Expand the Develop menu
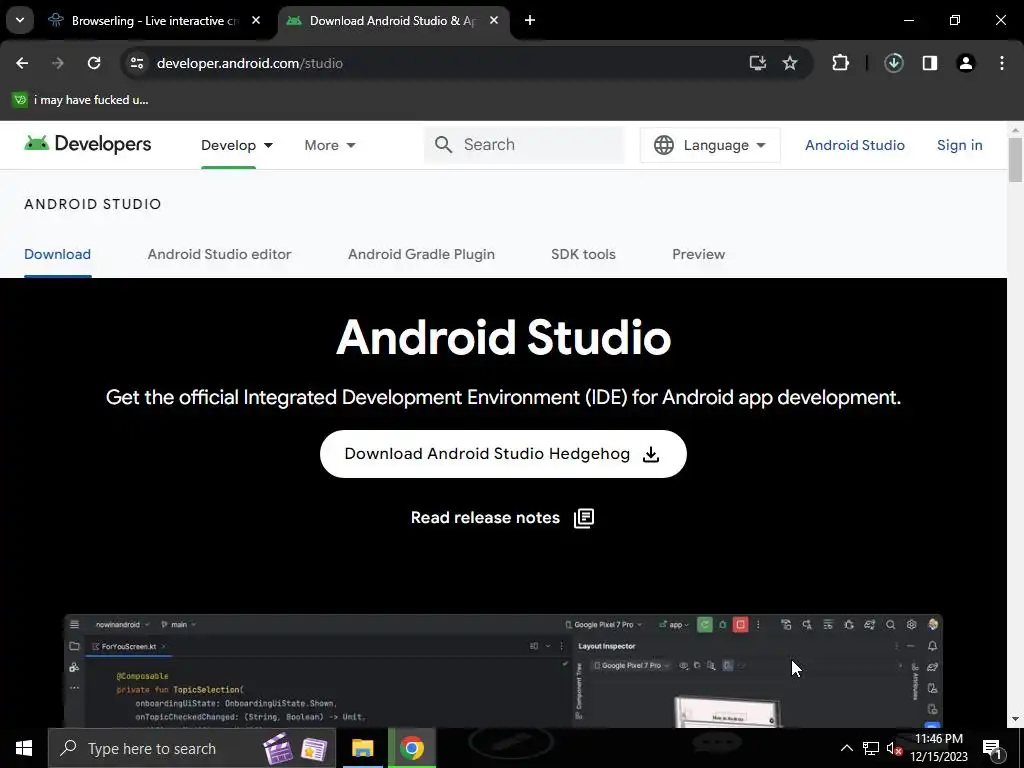The height and width of the screenshot is (768, 1024). (x=236, y=145)
